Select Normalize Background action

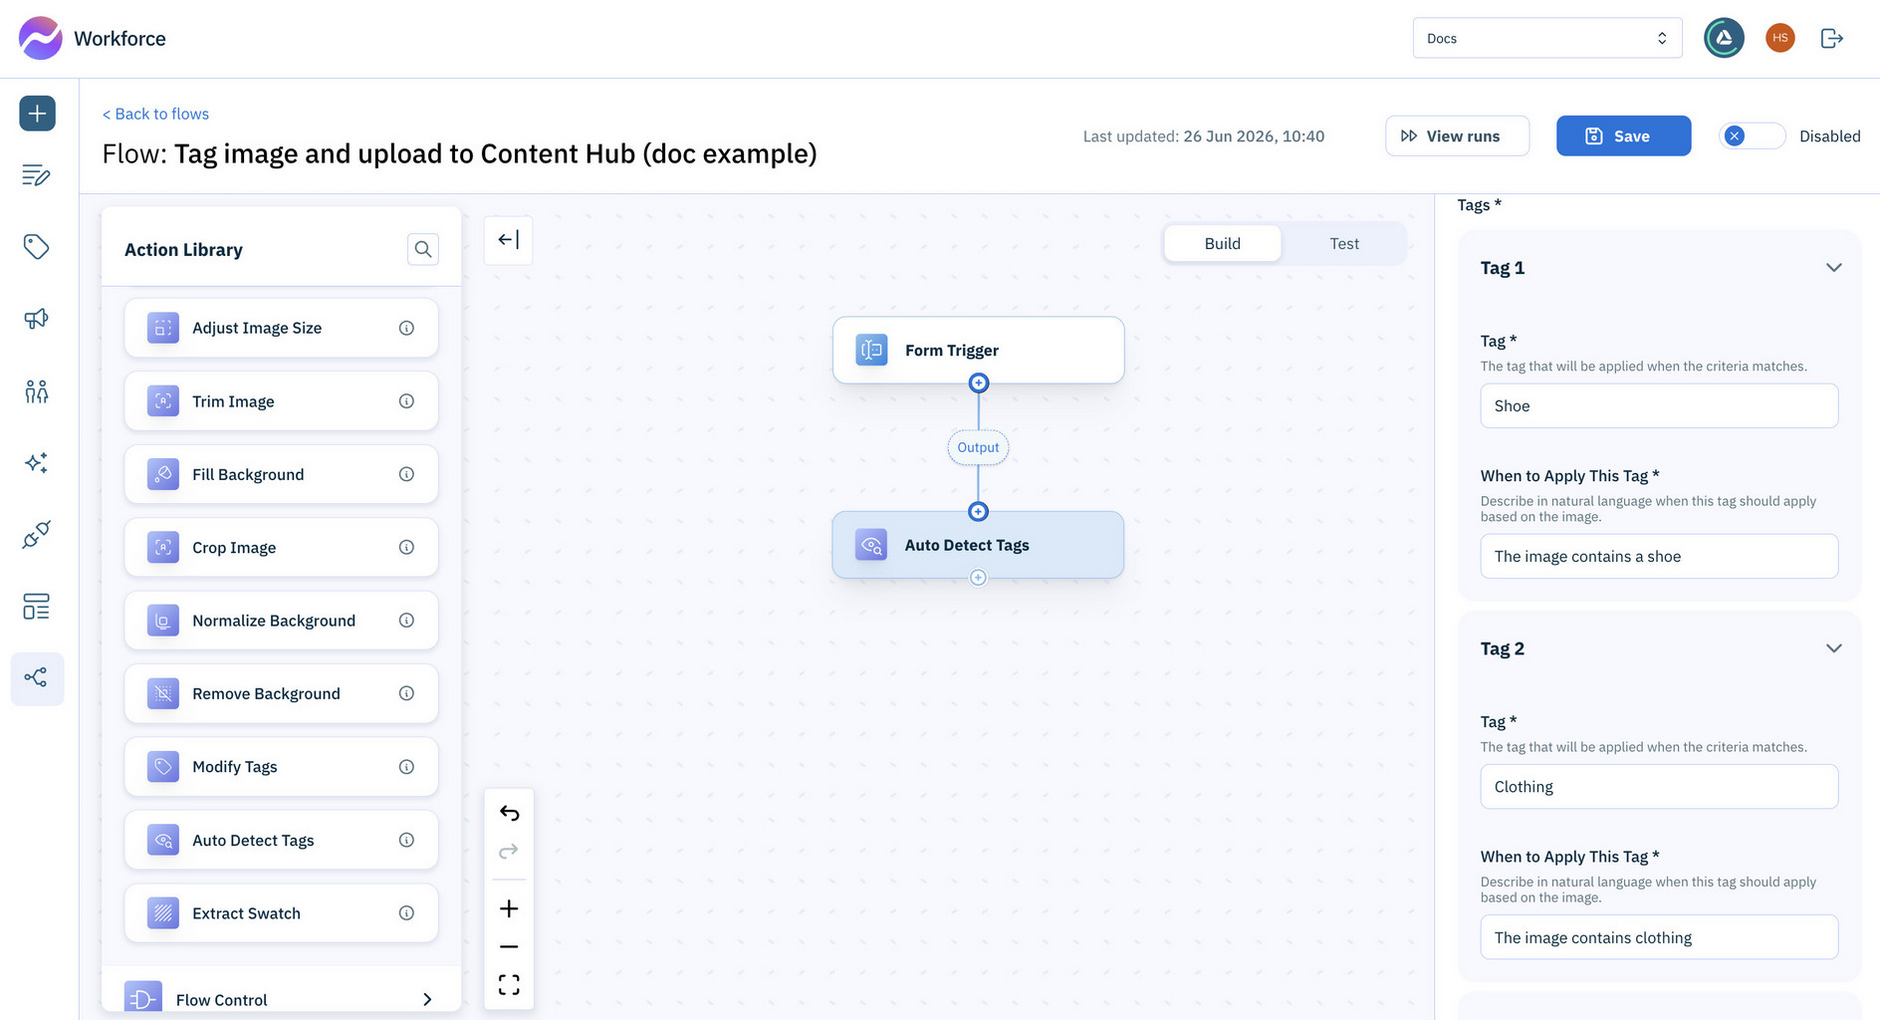pos(281,620)
